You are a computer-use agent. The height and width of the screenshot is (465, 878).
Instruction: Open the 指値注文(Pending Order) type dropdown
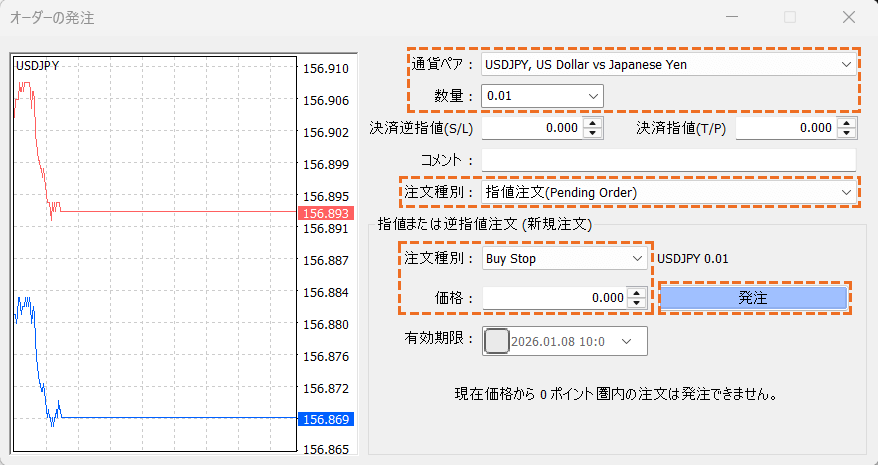pyautogui.click(x=669, y=193)
